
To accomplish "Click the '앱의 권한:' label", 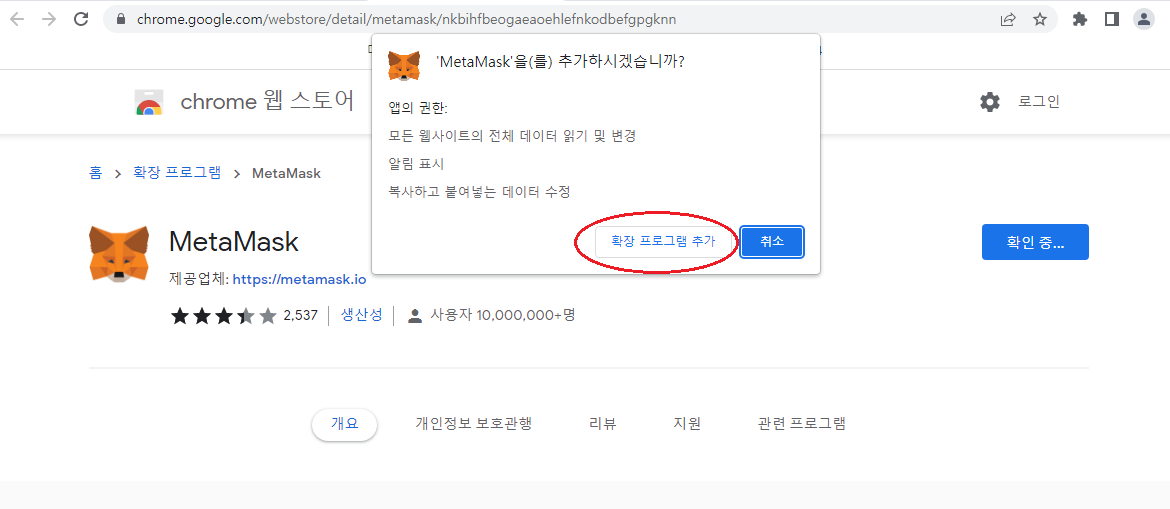I will (418, 107).
